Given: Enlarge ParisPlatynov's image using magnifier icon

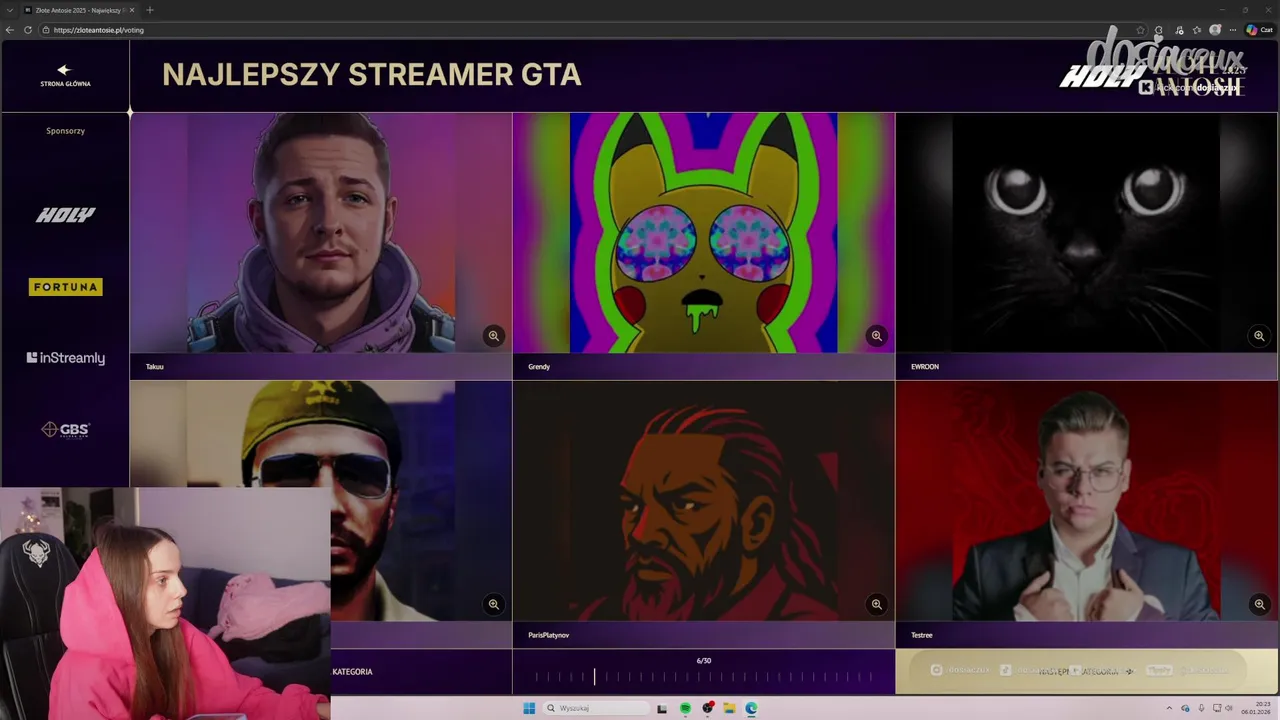Looking at the screenshot, I should pyautogui.click(x=877, y=604).
